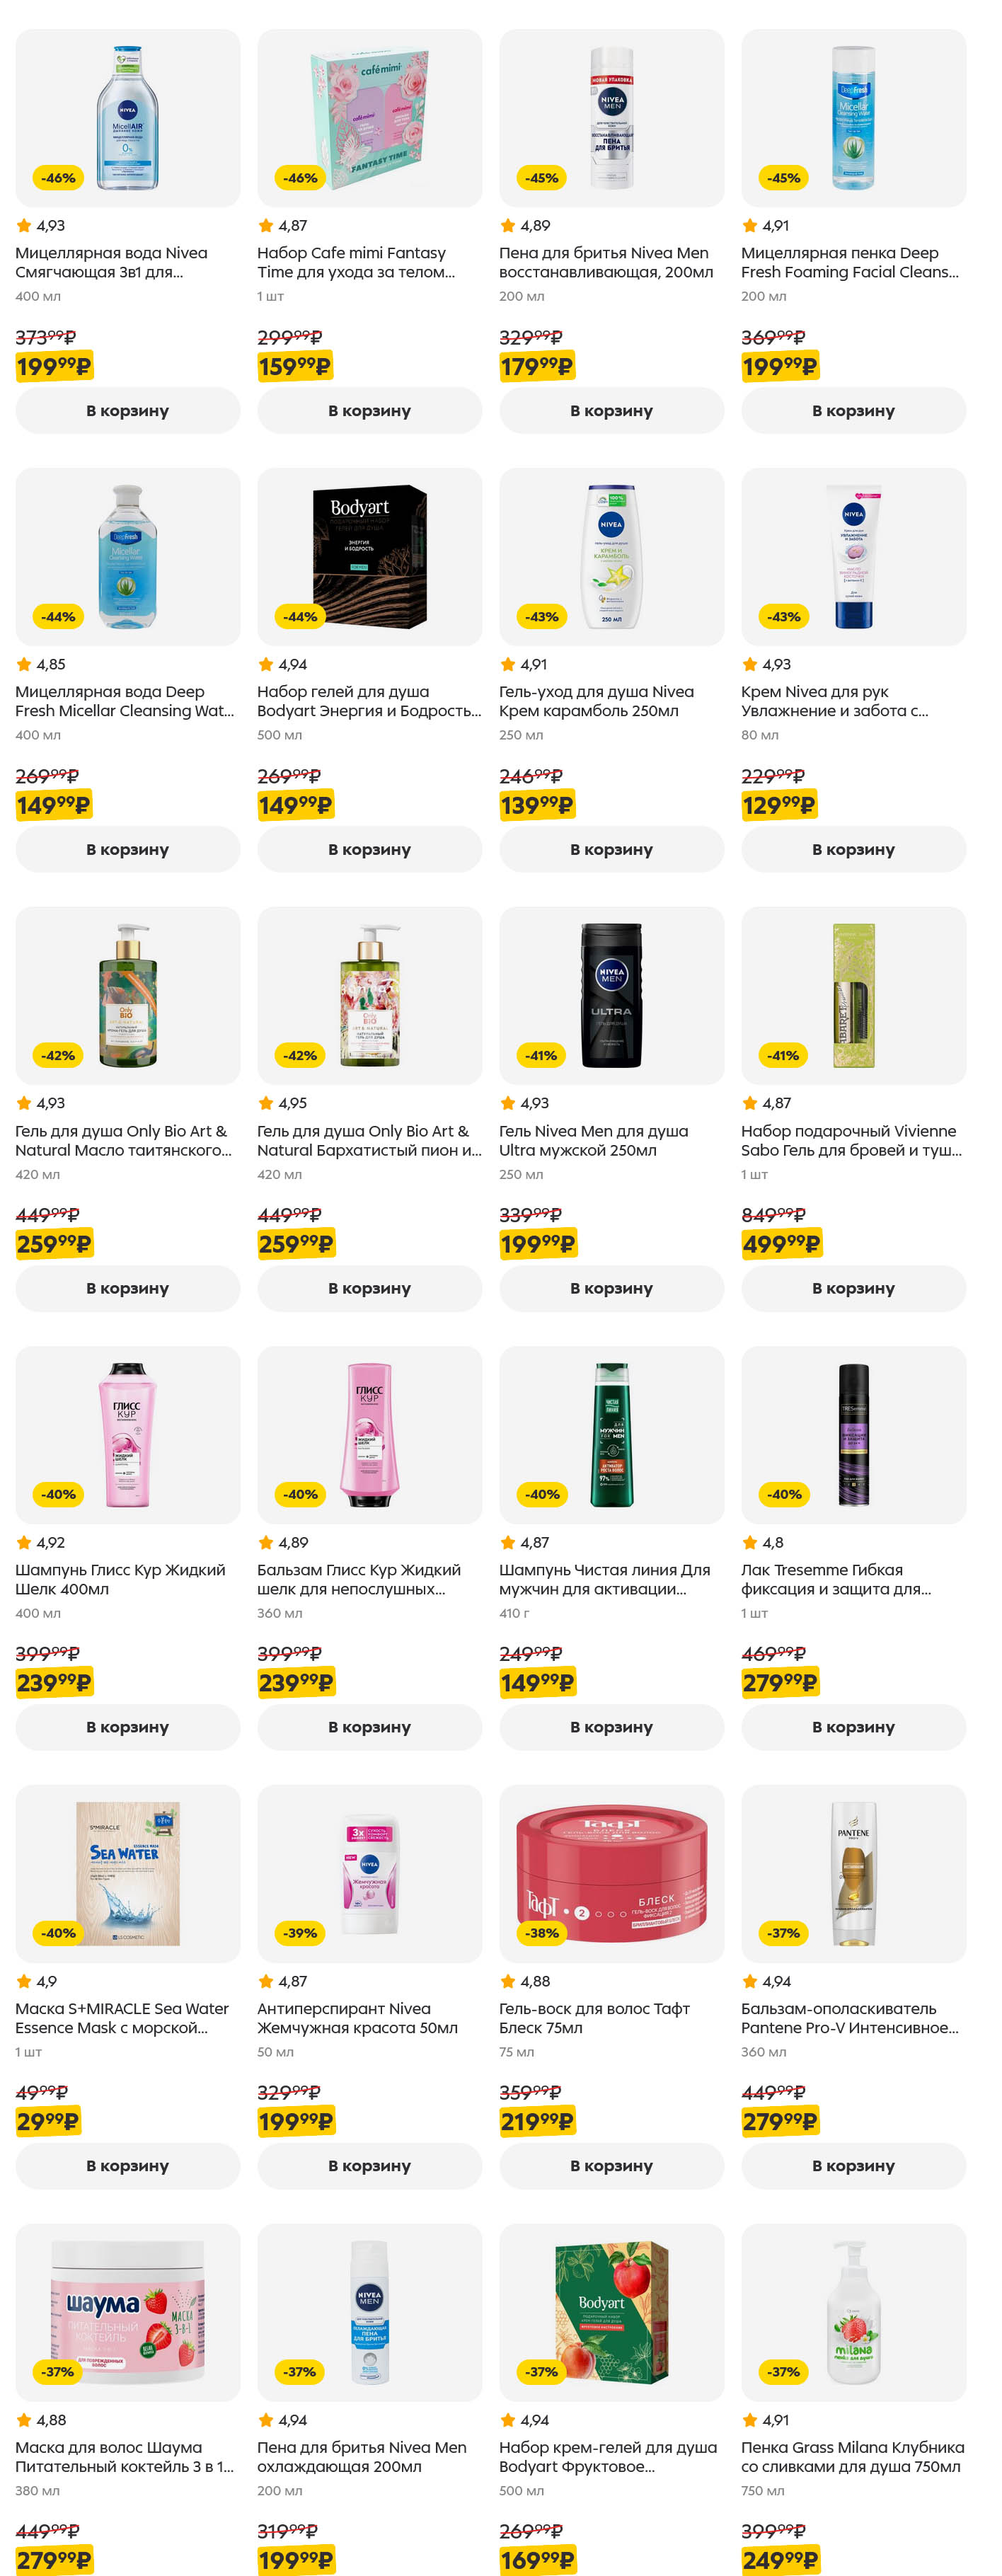Open the Deep Fresh micellar foam title link
The height and width of the screenshot is (2576, 1002).
(x=849, y=262)
